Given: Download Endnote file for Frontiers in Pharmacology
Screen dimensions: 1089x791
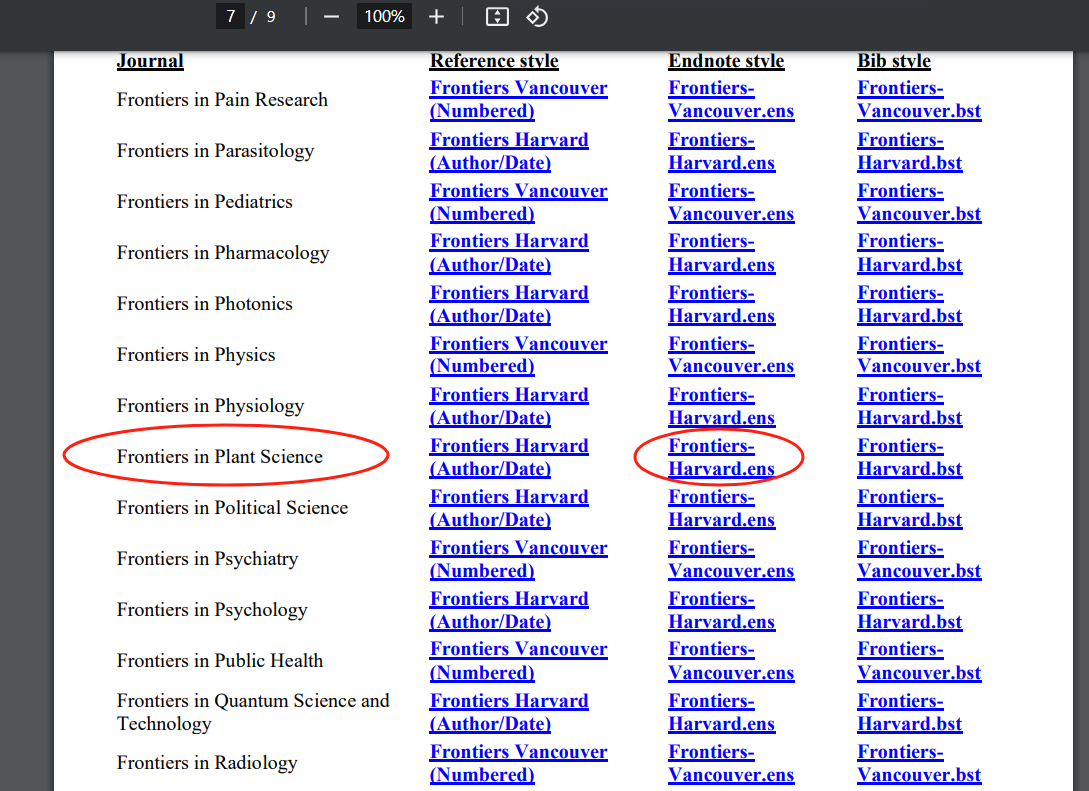Looking at the screenshot, I should pos(722,253).
